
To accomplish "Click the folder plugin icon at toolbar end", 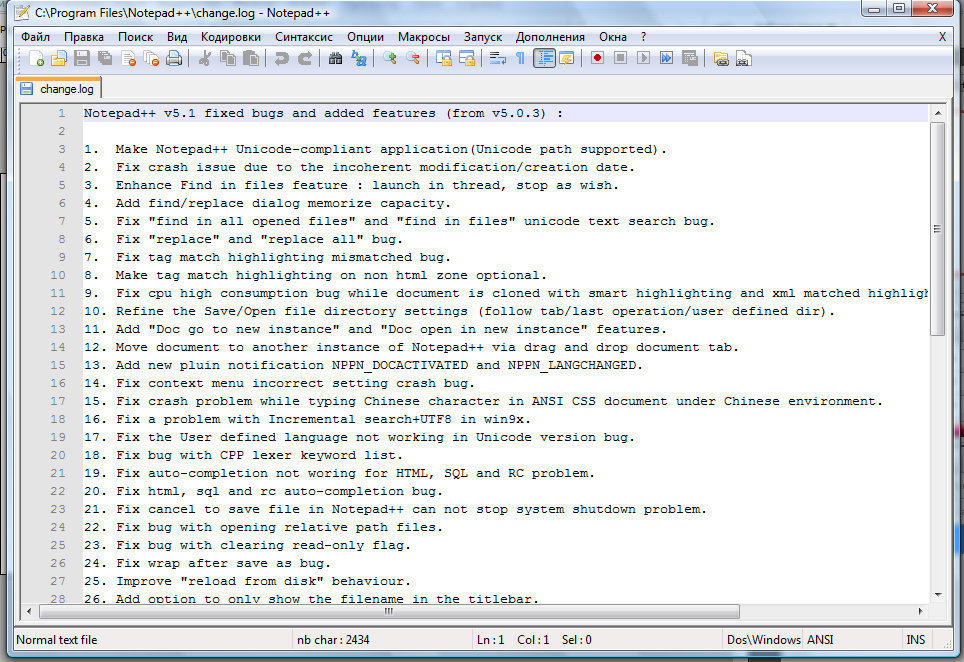I will pyautogui.click(x=721, y=58).
